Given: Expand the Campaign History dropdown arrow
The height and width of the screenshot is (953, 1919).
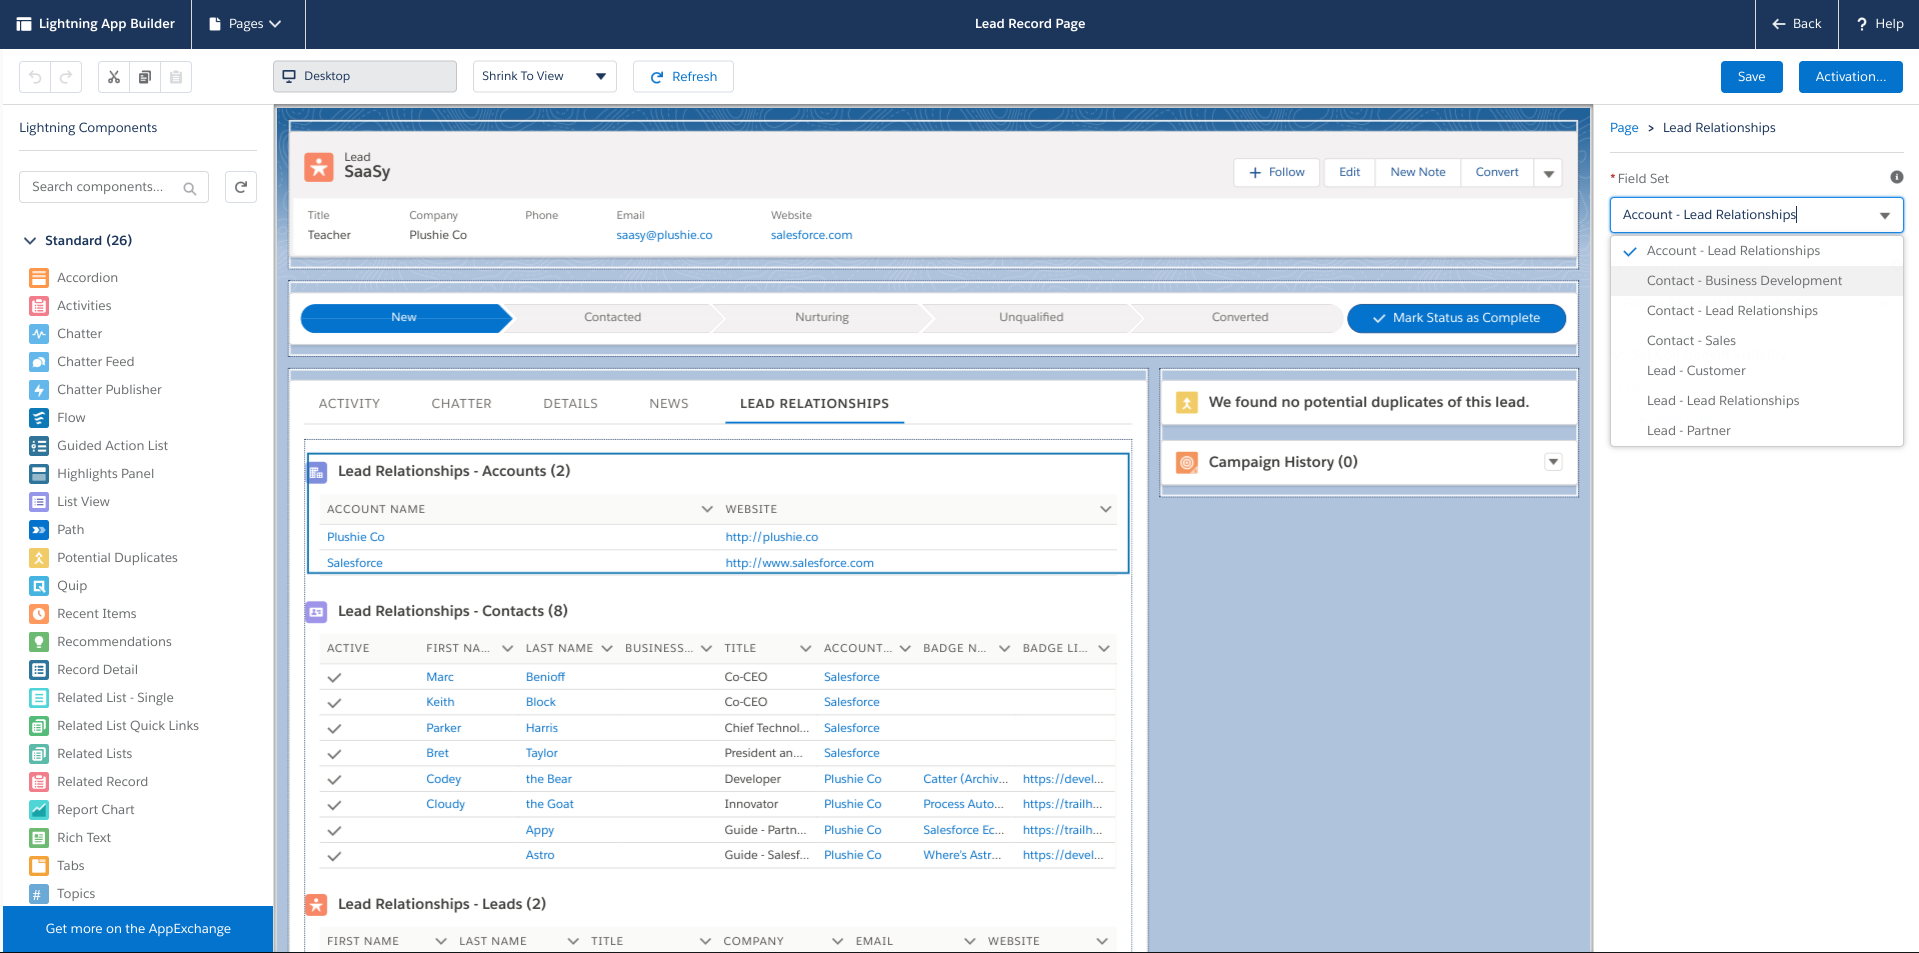Looking at the screenshot, I should [x=1553, y=462].
